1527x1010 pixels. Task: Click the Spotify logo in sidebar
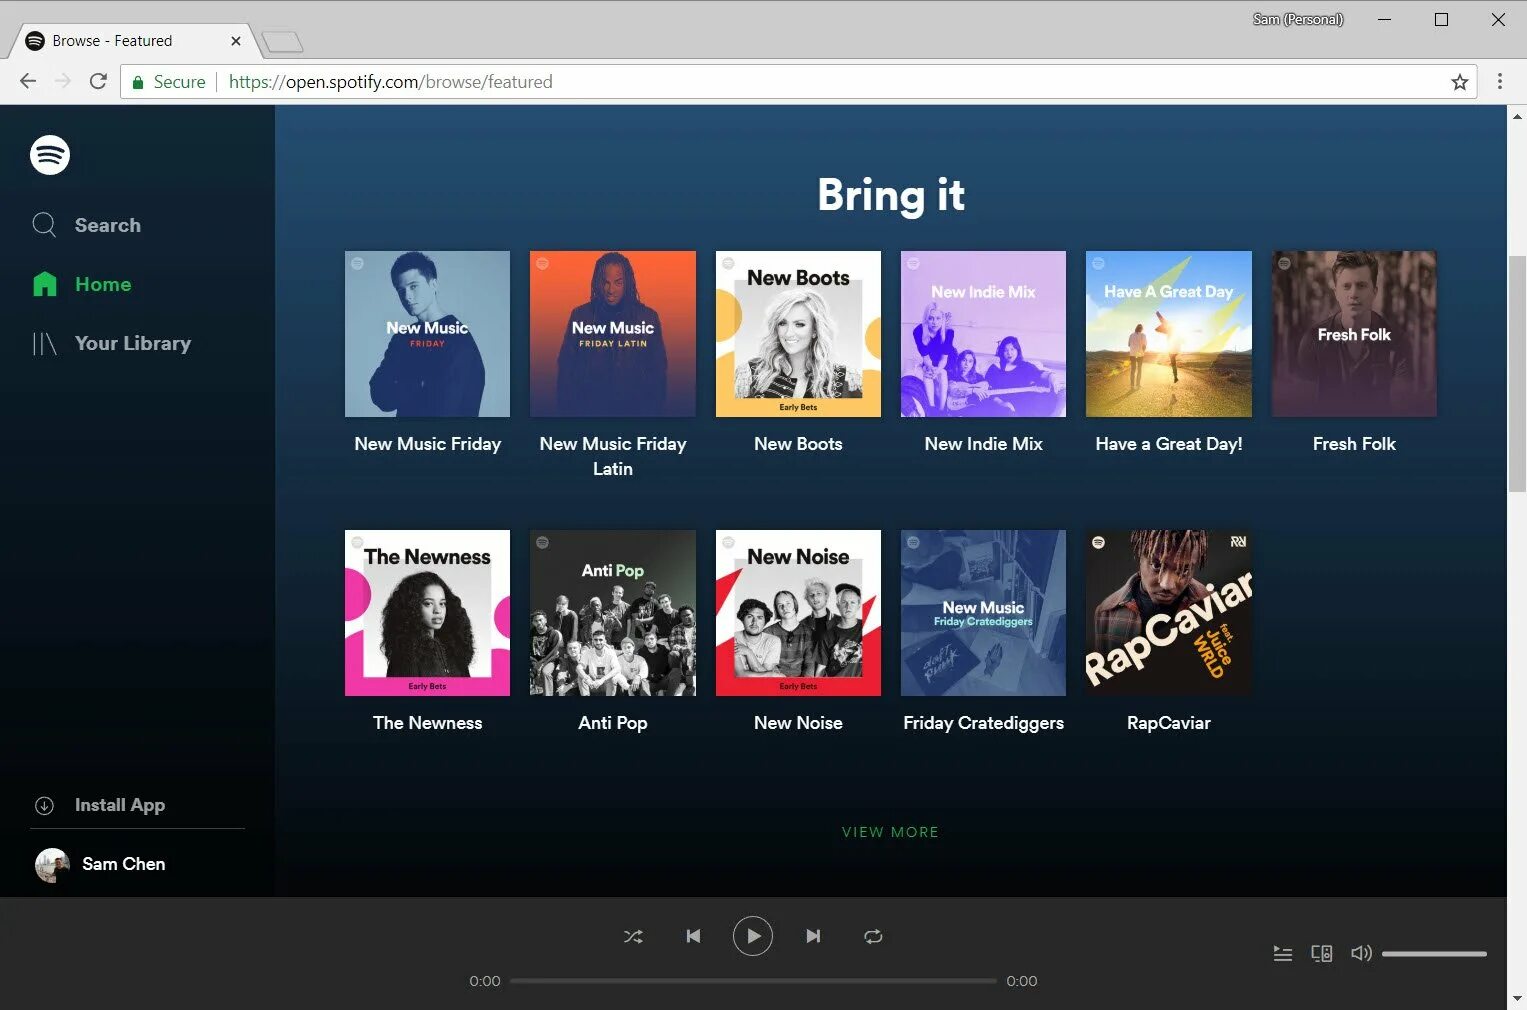[50, 155]
